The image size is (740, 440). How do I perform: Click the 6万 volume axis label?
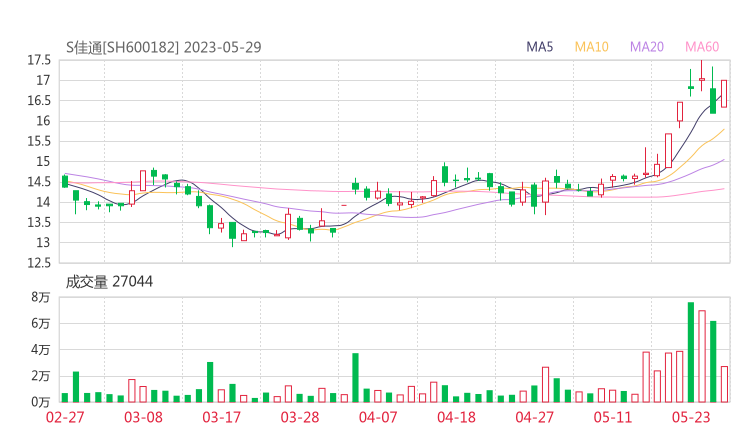pos(41,323)
